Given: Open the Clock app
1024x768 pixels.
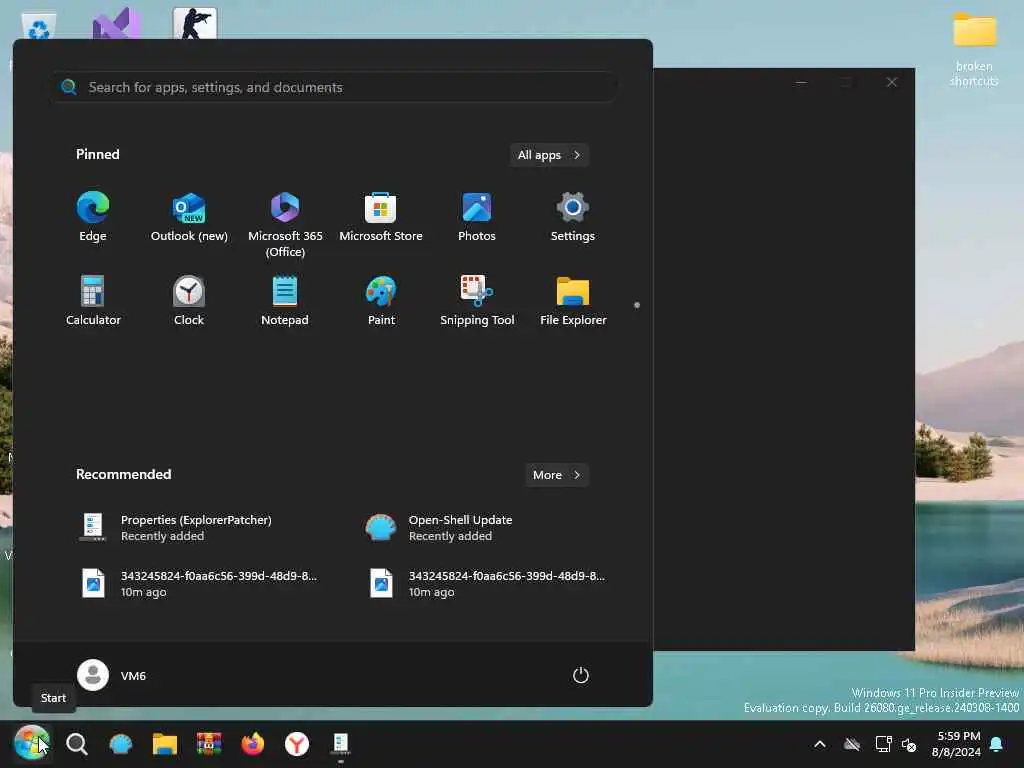Looking at the screenshot, I should tap(189, 300).
